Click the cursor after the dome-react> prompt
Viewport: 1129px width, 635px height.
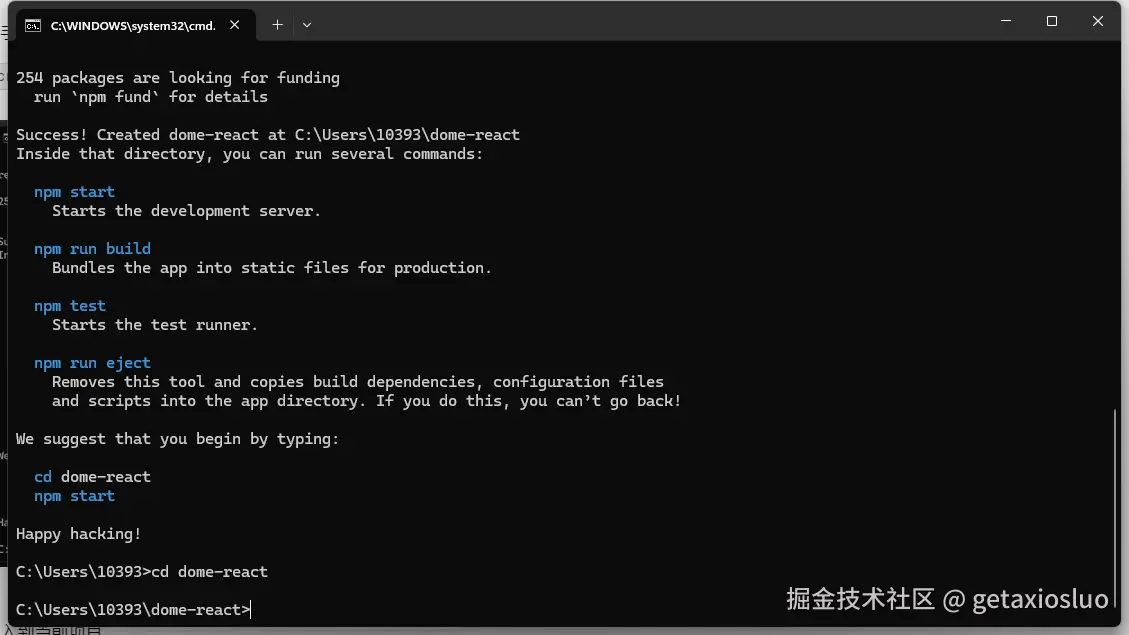tap(251, 610)
